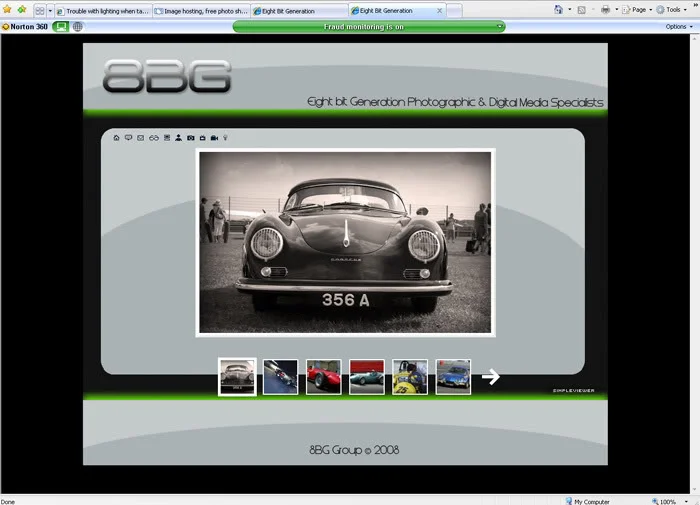Switch to the 'Trouble with lighting' tab
Image resolution: width=700 pixels, height=505 pixels.
tap(103, 11)
